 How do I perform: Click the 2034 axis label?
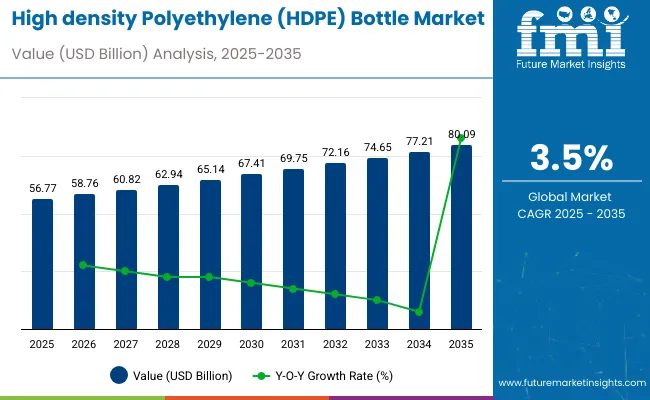click(x=419, y=344)
